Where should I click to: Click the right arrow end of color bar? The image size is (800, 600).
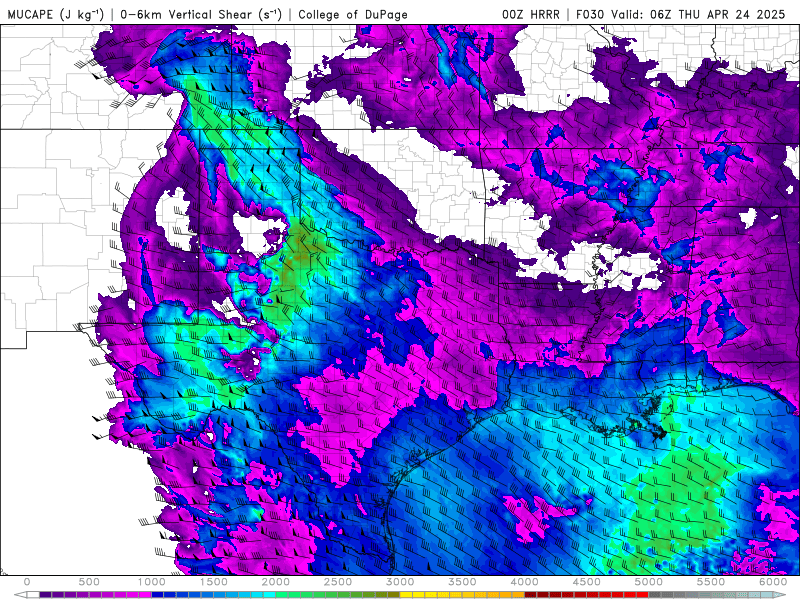click(x=779, y=595)
